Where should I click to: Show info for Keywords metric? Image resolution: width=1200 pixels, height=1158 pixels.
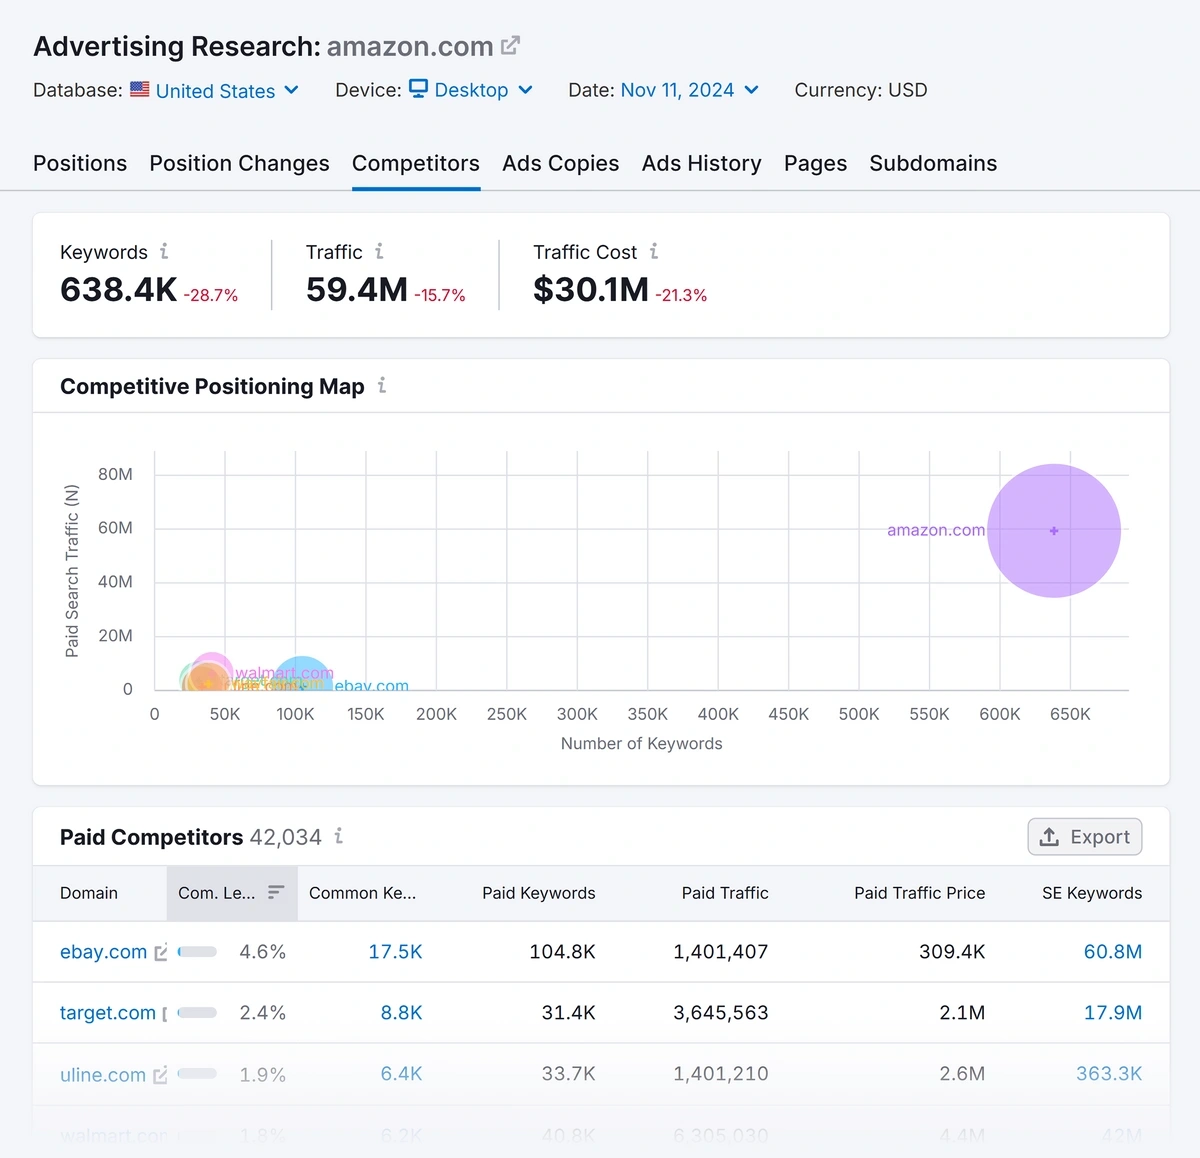click(x=164, y=251)
